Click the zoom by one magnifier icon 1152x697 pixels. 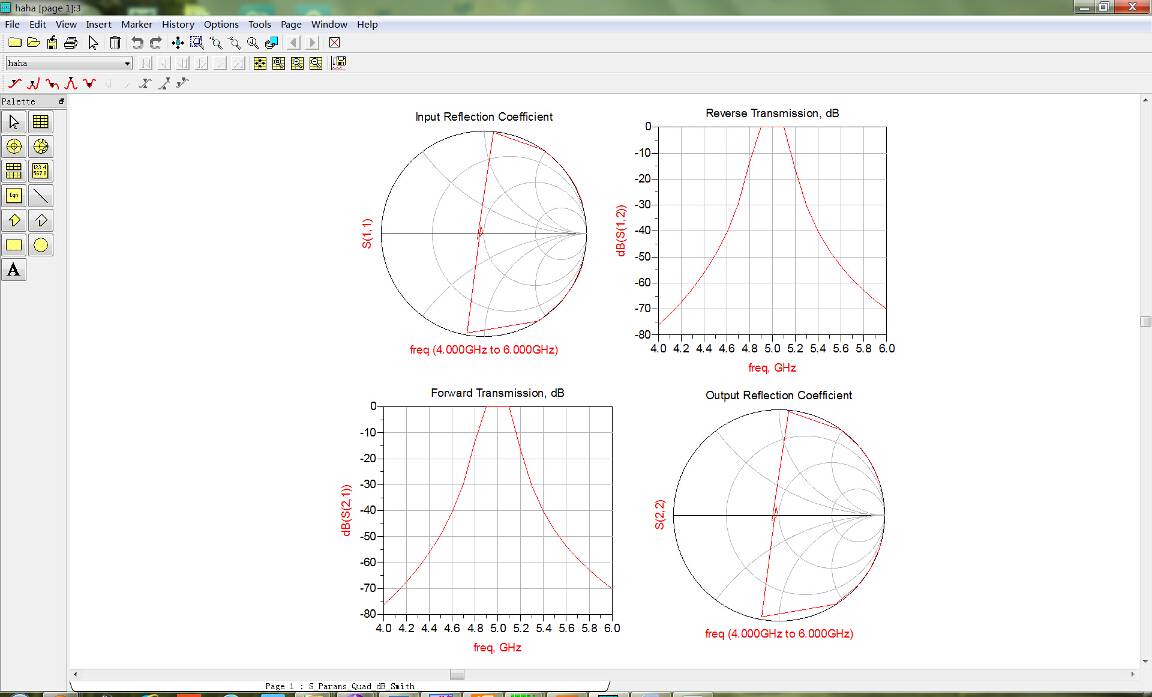pyautogui.click(x=253, y=43)
